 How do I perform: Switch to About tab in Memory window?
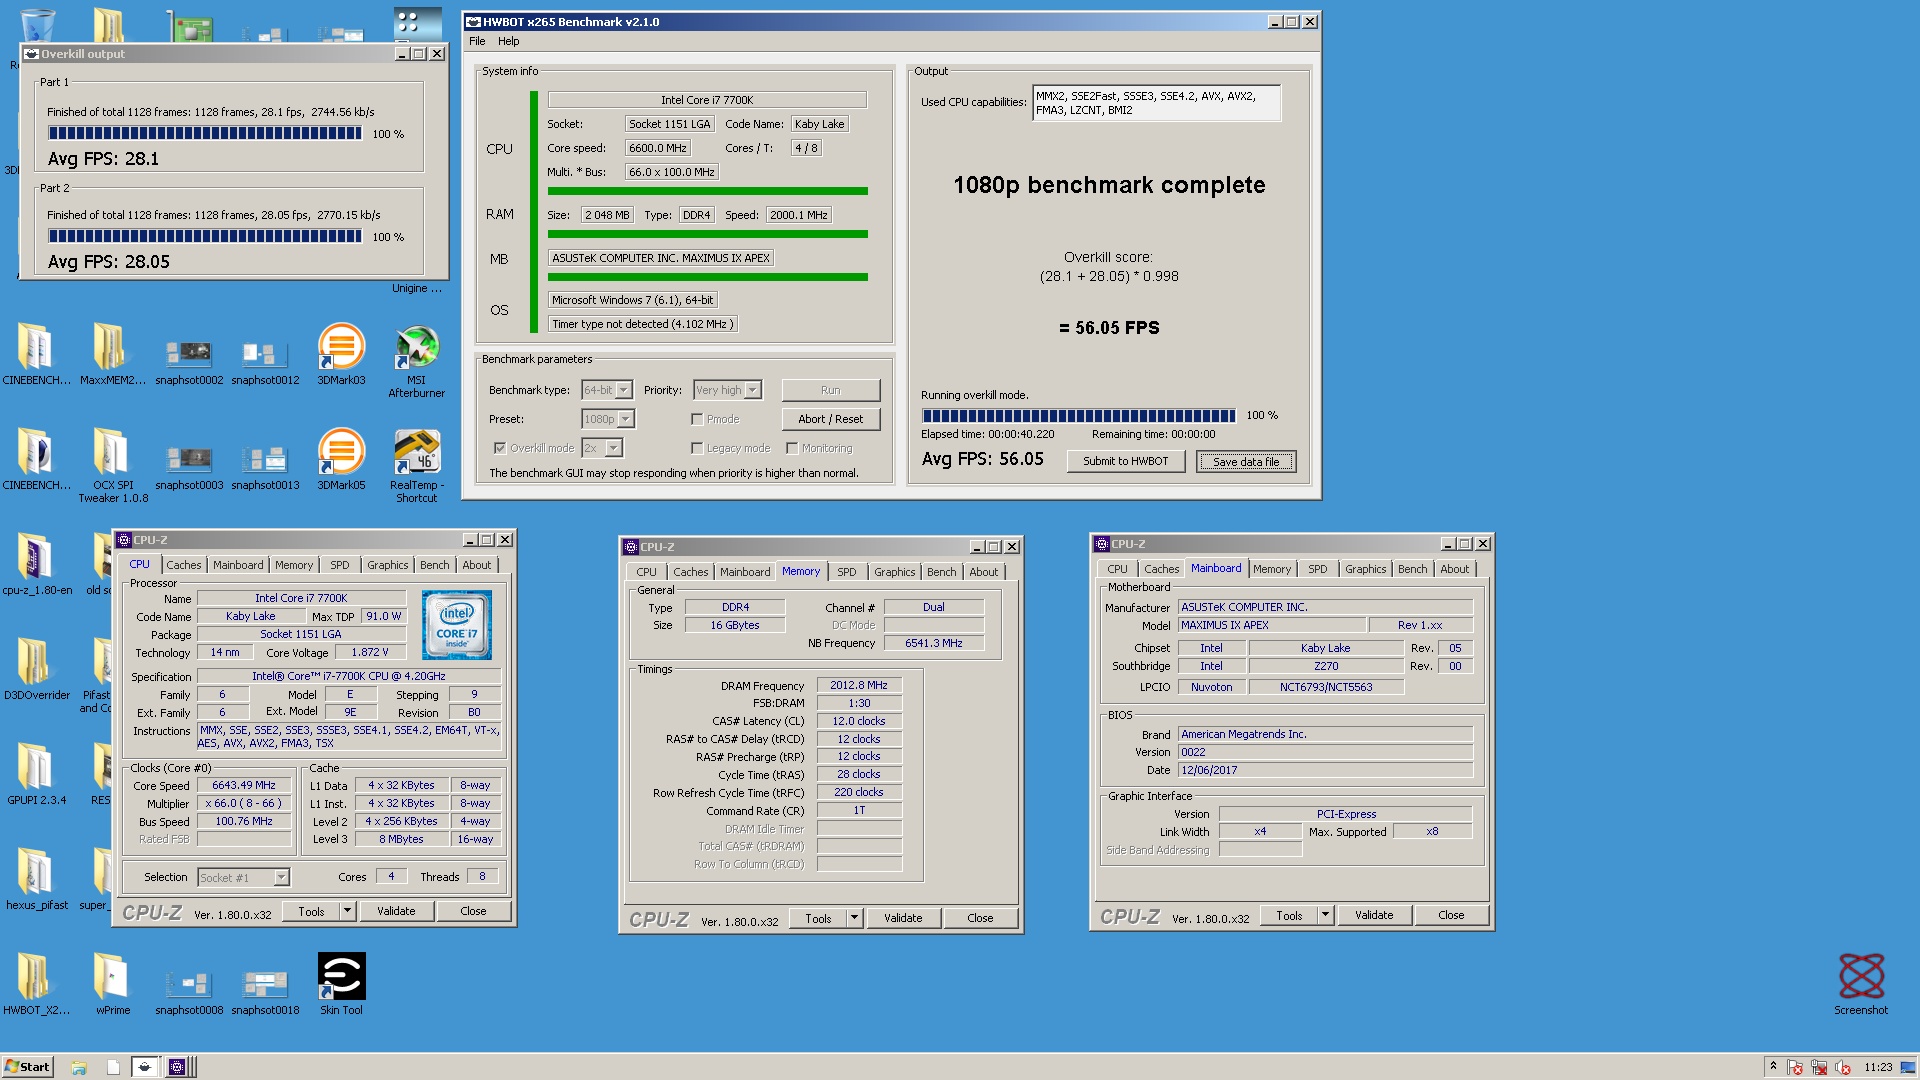[983, 572]
